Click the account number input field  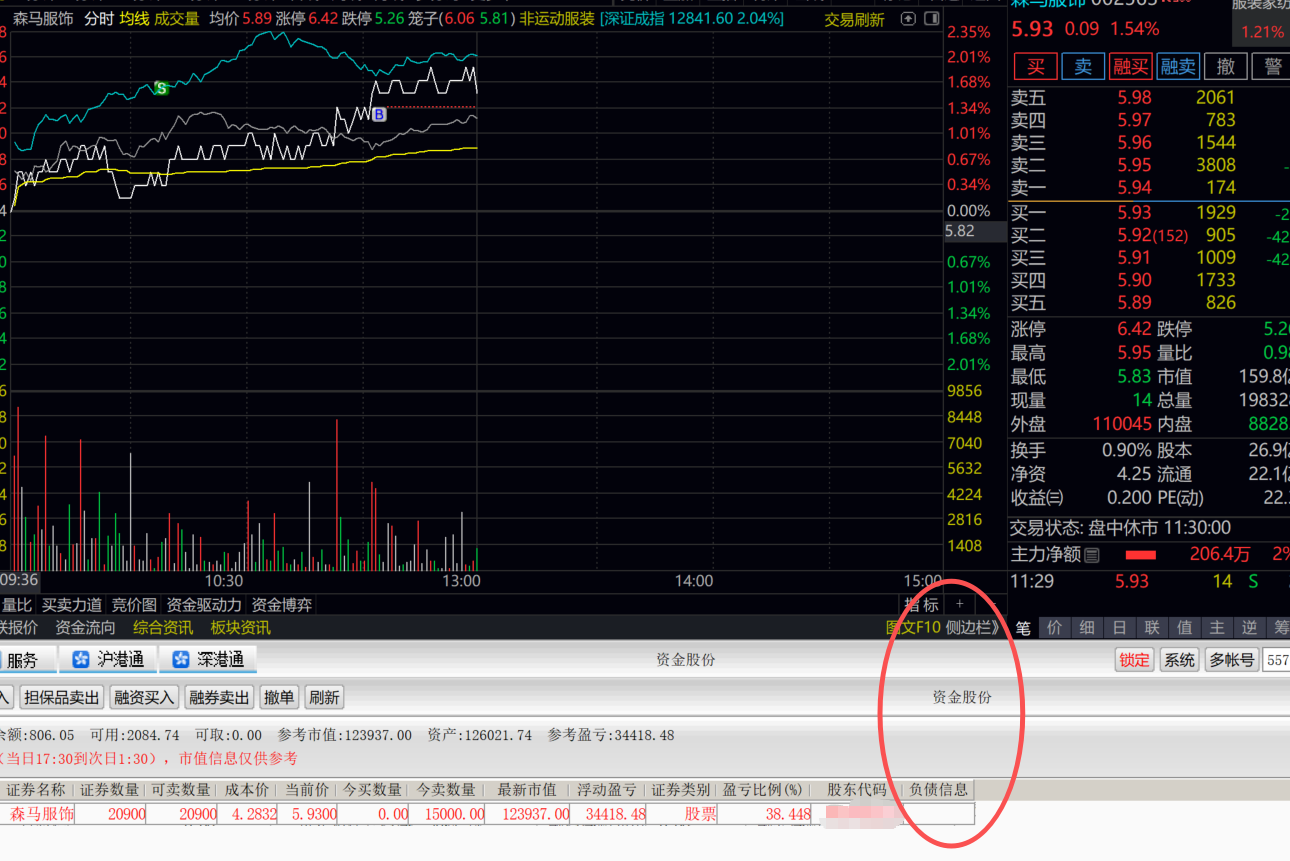1277,660
